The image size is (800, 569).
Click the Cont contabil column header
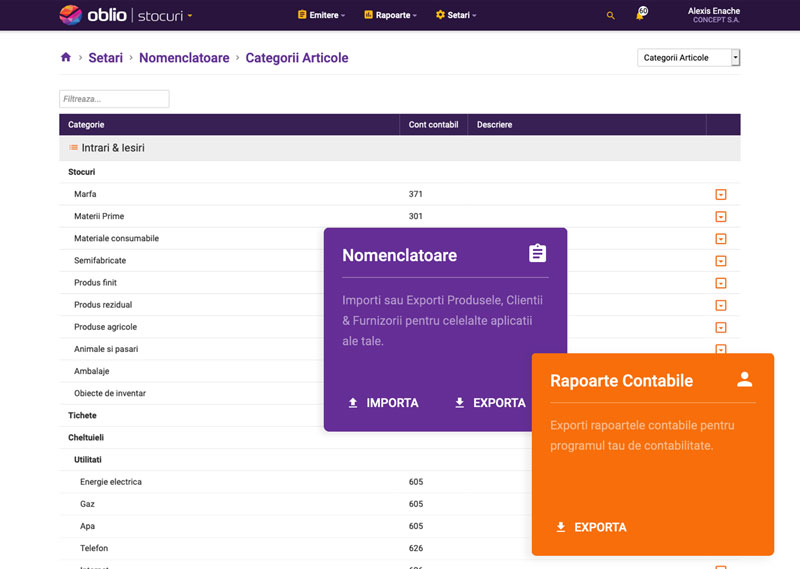[x=433, y=125]
